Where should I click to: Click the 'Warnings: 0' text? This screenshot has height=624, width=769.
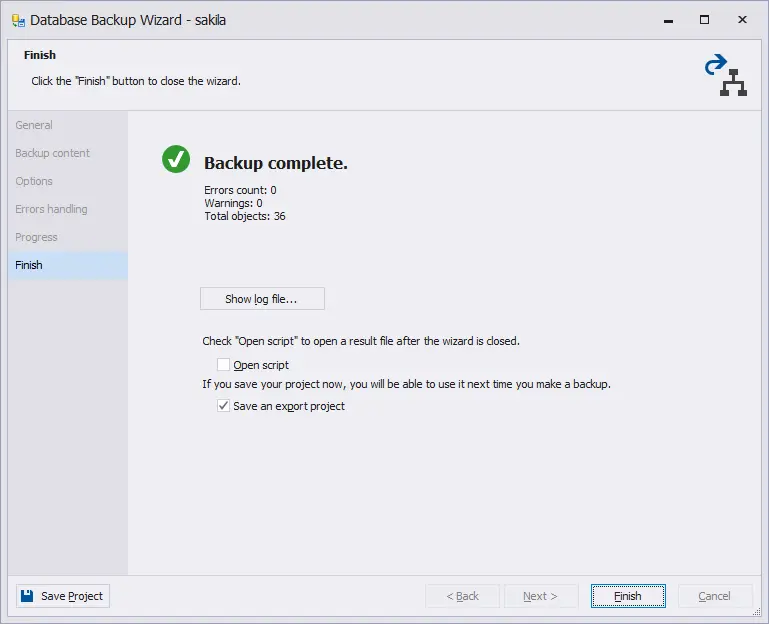(x=233, y=203)
